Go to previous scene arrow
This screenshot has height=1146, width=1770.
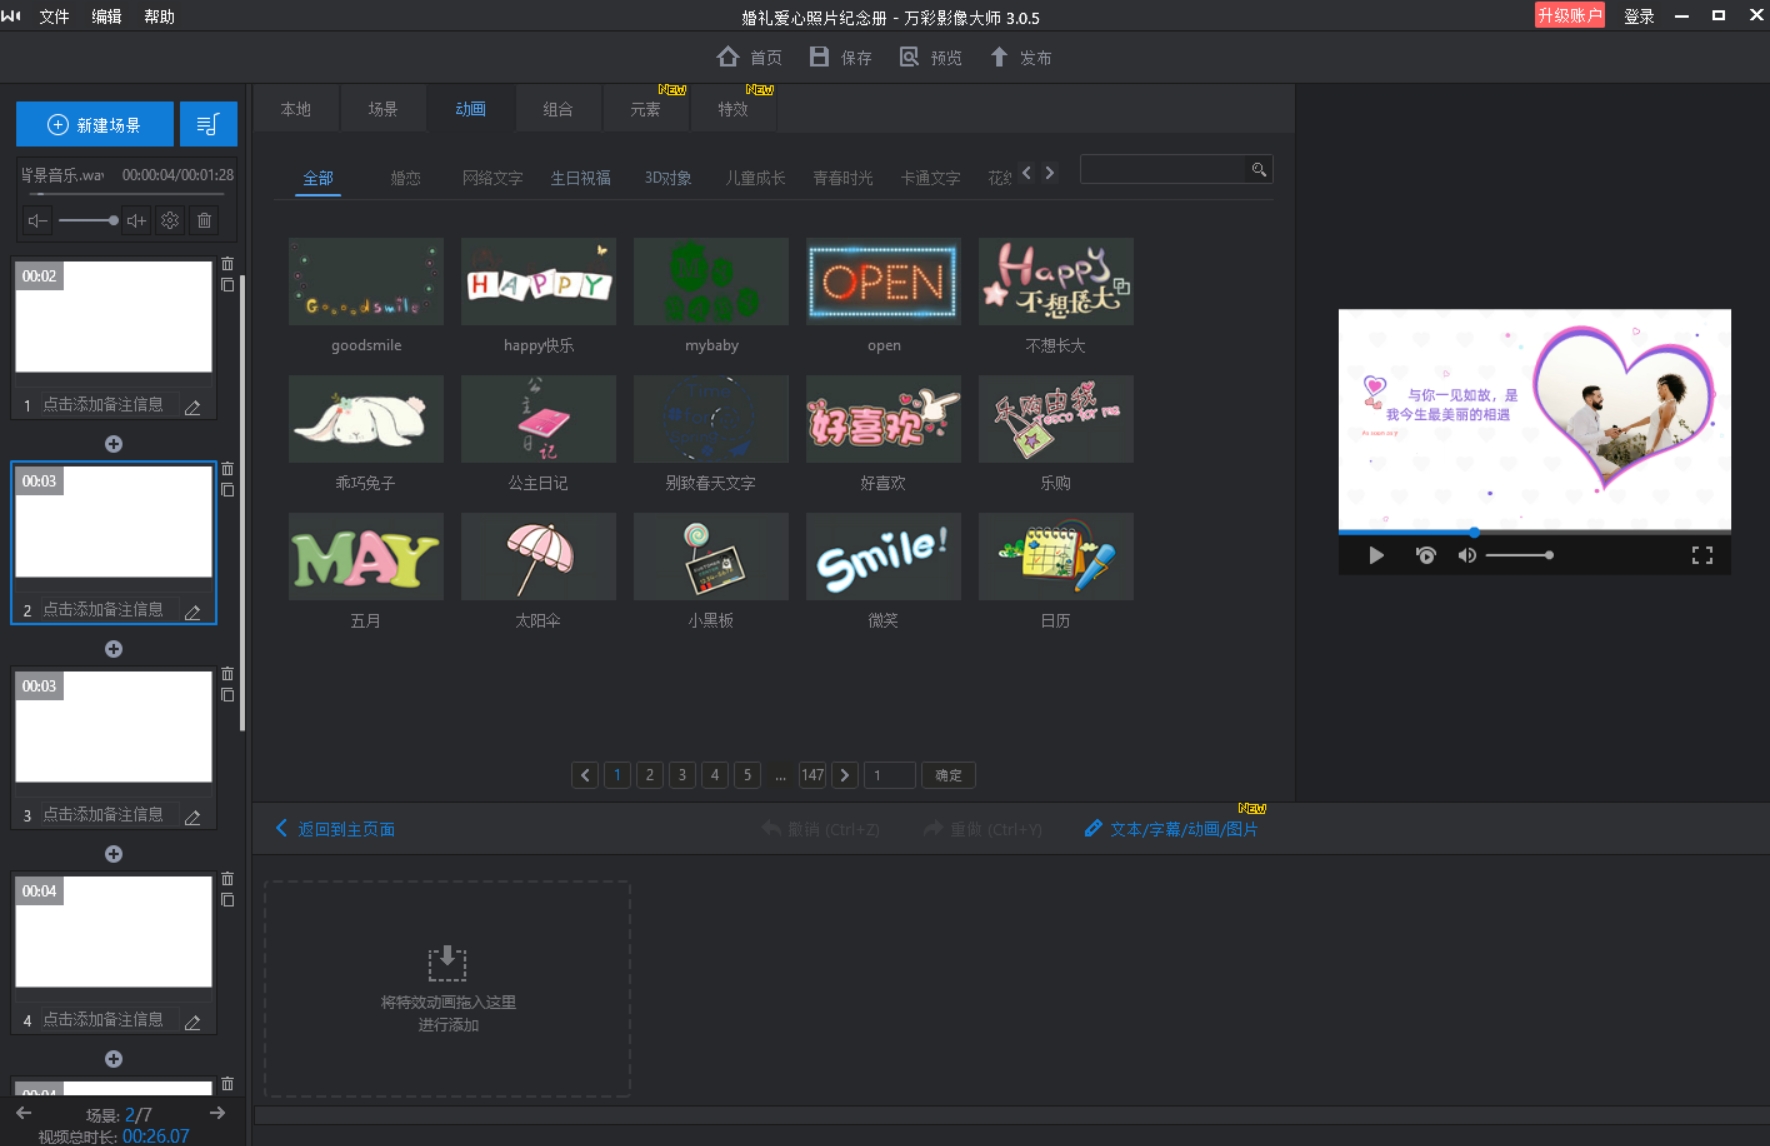pyautogui.click(x=24, y=1113)
